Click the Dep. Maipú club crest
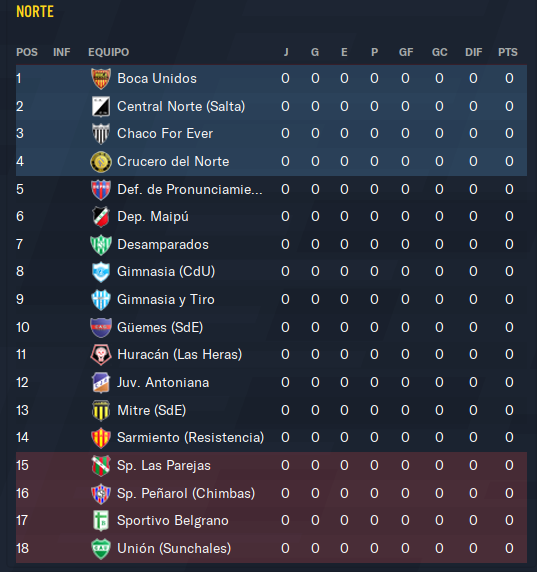 pos(101,217)
